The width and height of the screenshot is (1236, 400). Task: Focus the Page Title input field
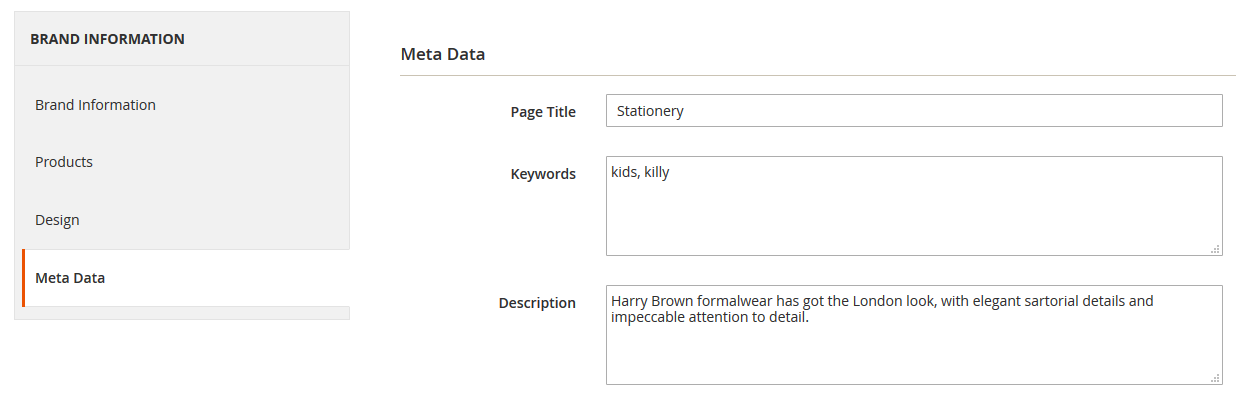(913, 111)
